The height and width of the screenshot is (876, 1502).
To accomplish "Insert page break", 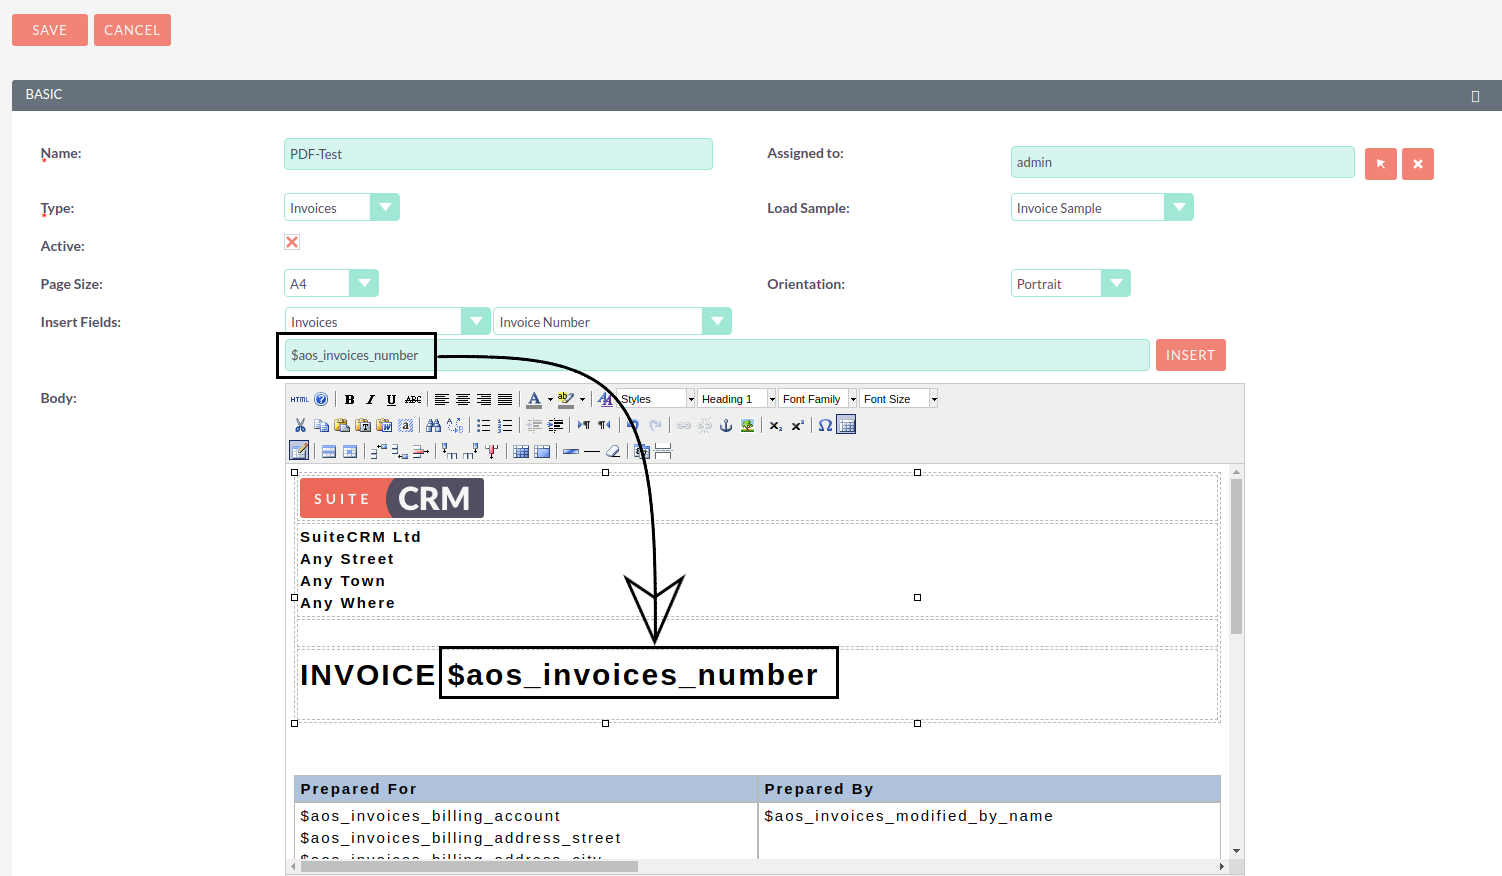I will (663, 451).
